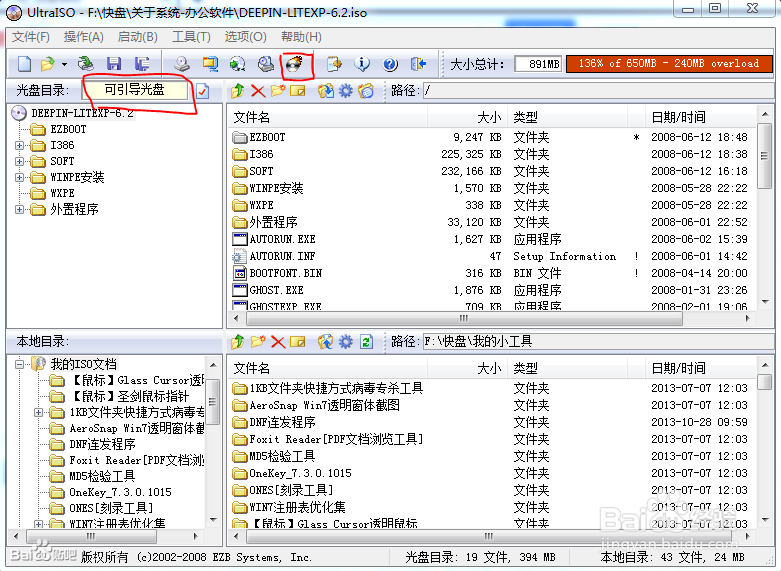
Task: Click red X delete in local pane toolbar
Action: coord(278,342)
